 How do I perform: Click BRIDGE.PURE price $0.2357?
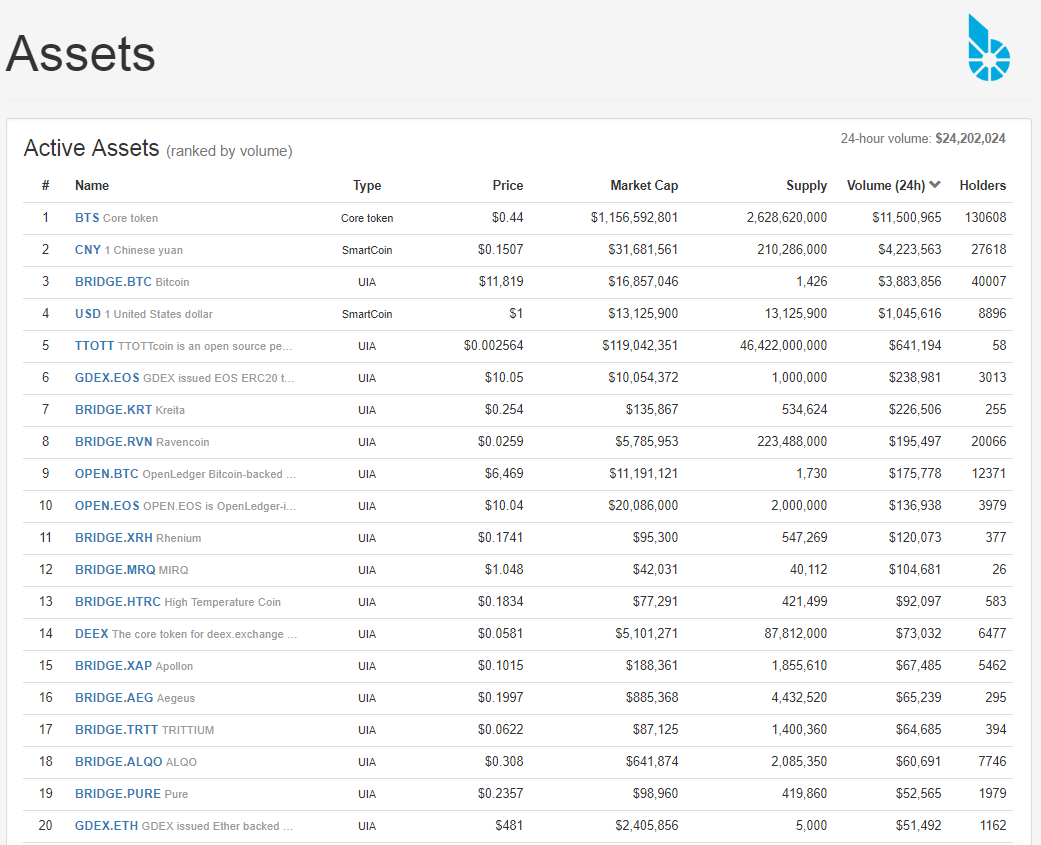tap(500, 794)
